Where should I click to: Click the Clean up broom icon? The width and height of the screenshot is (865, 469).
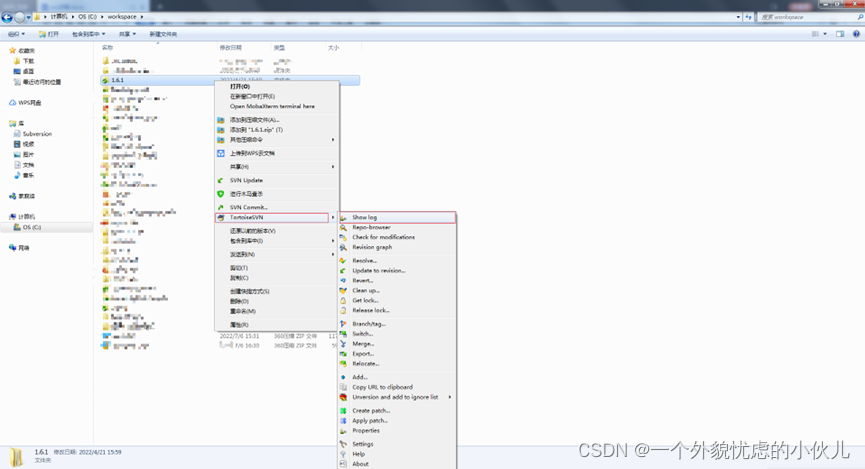(343, 291)
